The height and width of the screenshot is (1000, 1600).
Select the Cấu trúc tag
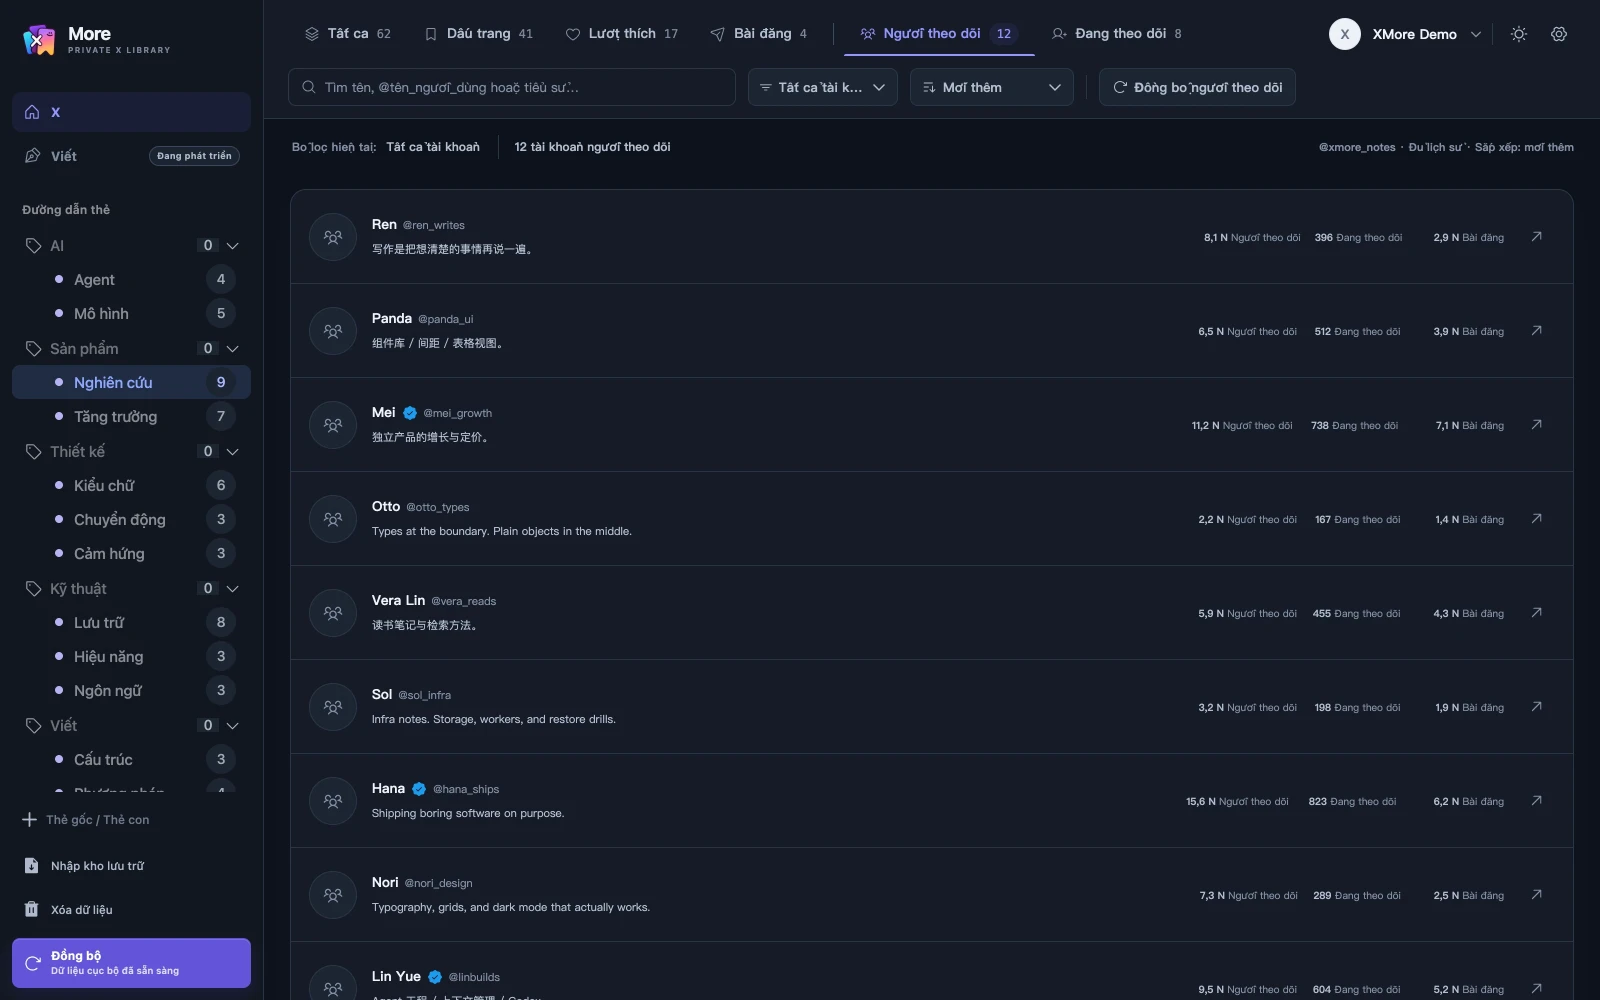coord(131,760)
